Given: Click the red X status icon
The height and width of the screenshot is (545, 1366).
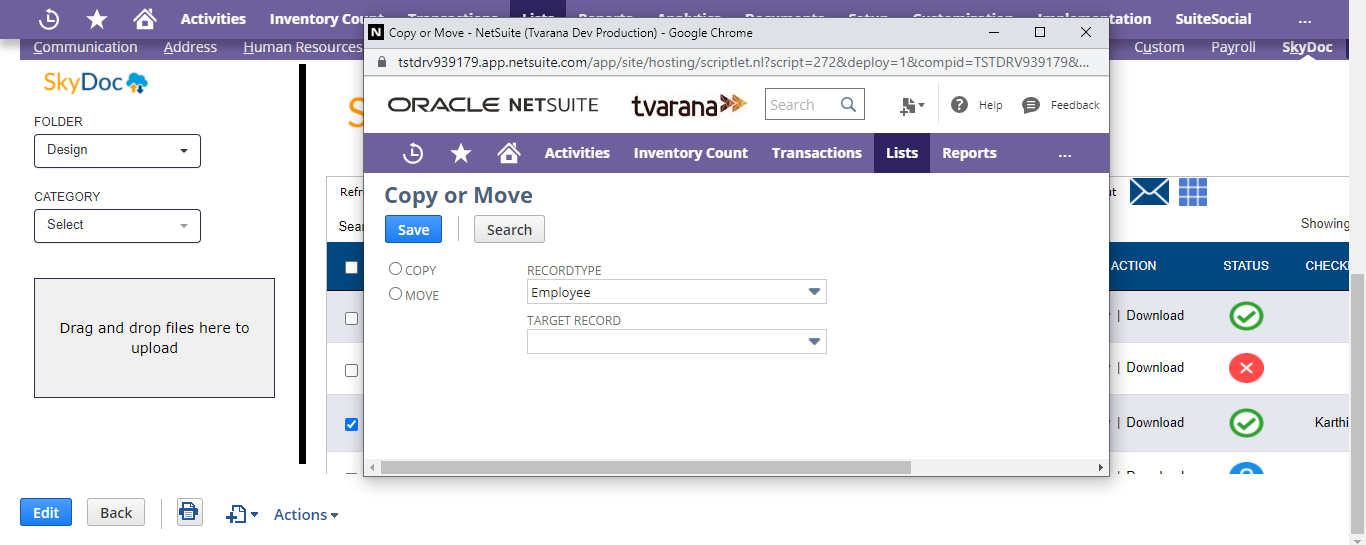Looking at the screenshot, I should point(1246,368).
